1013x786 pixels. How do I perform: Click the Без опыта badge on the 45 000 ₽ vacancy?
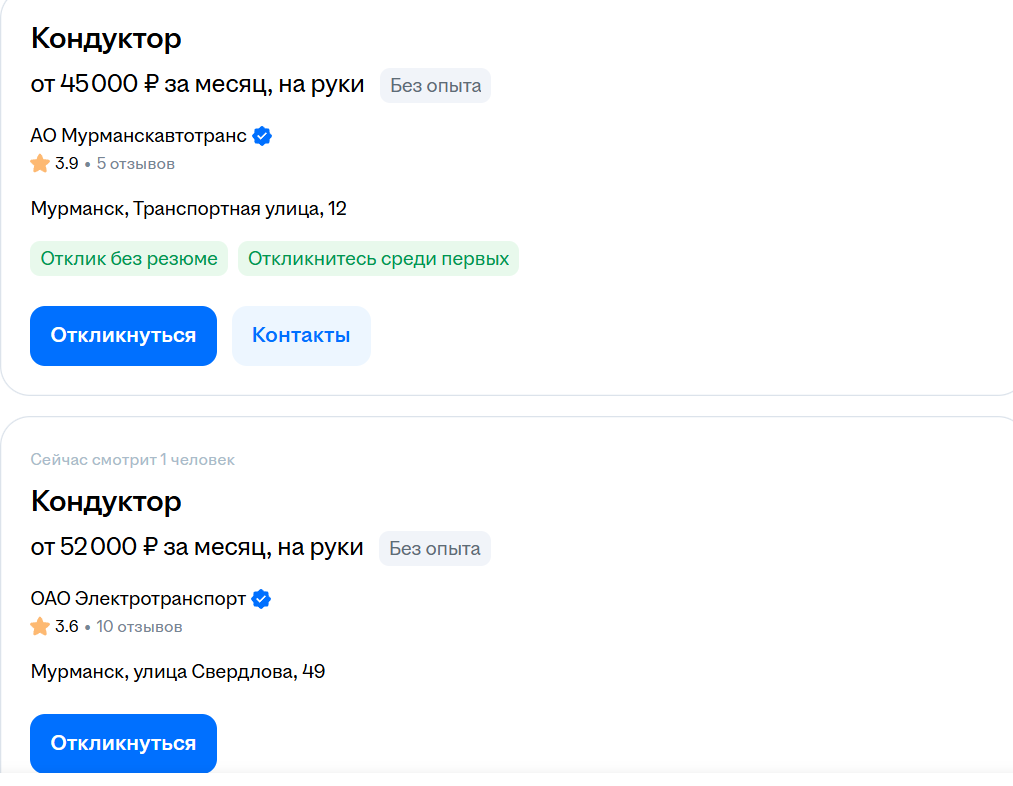(x=435, y=86)
